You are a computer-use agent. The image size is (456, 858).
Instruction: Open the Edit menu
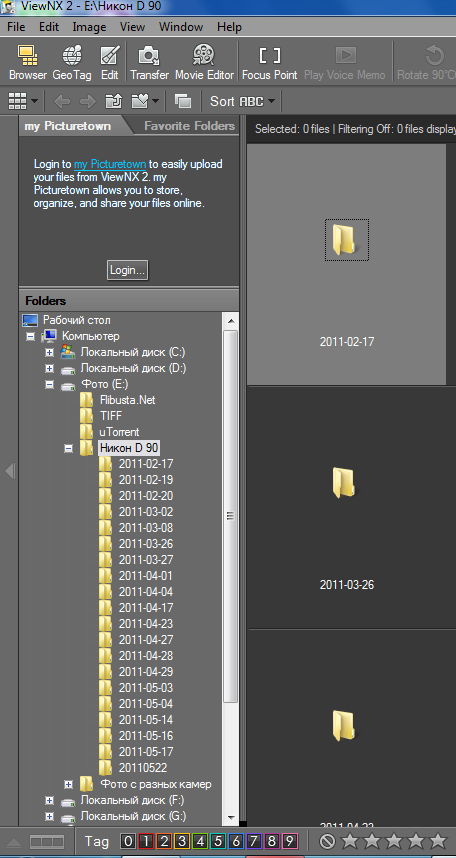pyautogui.click(x=49, y=27)
